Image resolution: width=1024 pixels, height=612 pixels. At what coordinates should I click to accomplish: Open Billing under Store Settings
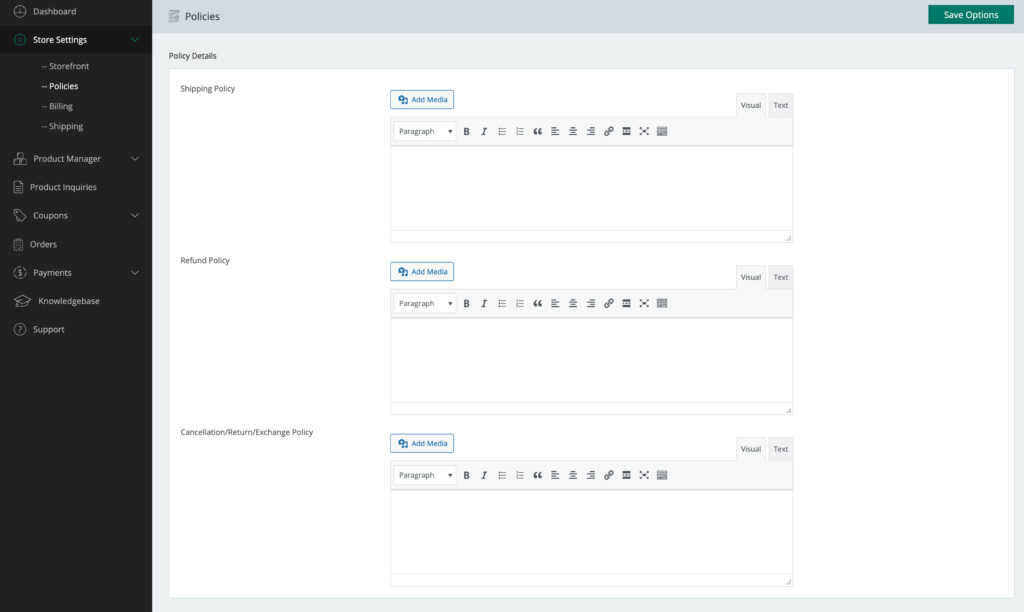coord(60,106)
